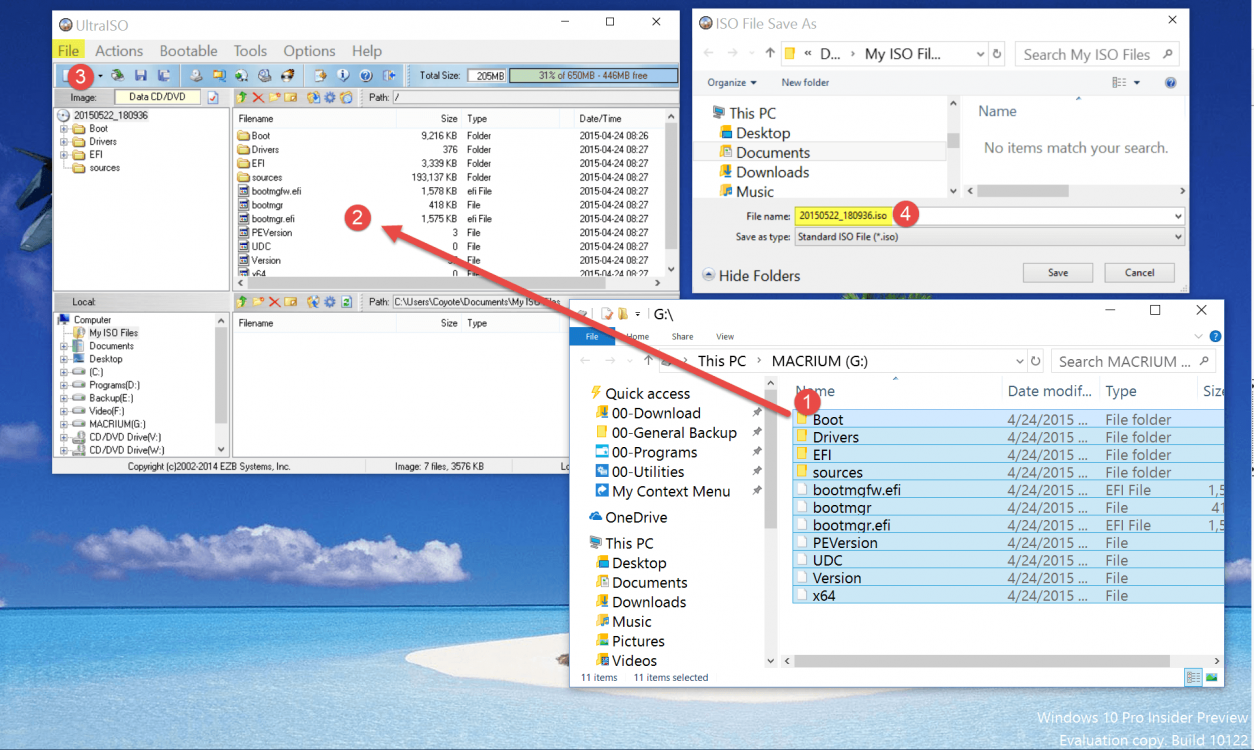Click the Save floppy-disk icon in UltraISO toolbar
The width and height of the screenshot is (1254, 750).
coord(141,75)
